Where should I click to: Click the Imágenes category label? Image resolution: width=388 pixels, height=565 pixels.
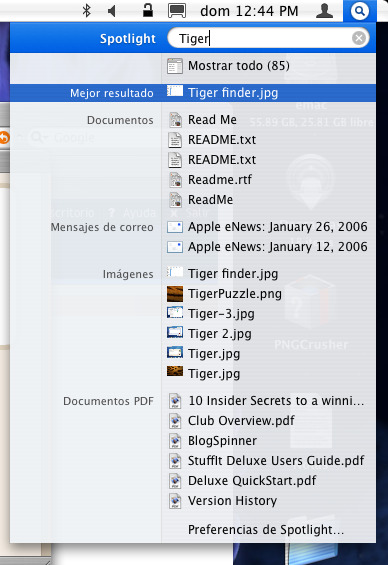coord(128,274)
